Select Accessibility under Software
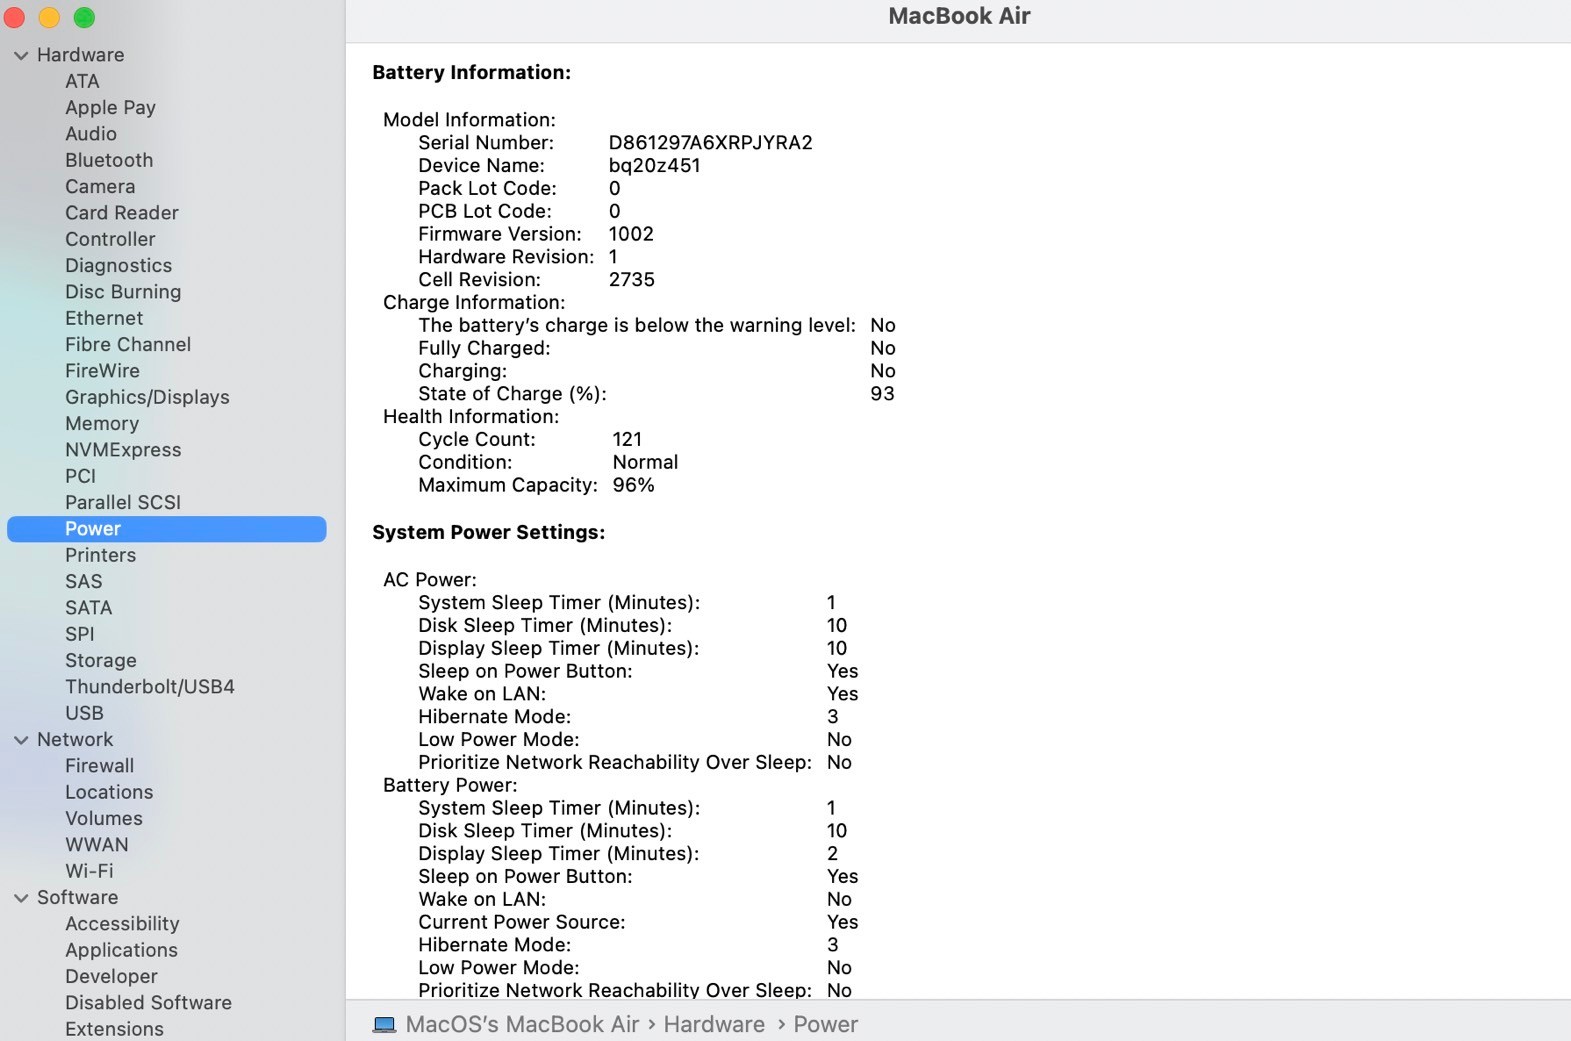 122,924
